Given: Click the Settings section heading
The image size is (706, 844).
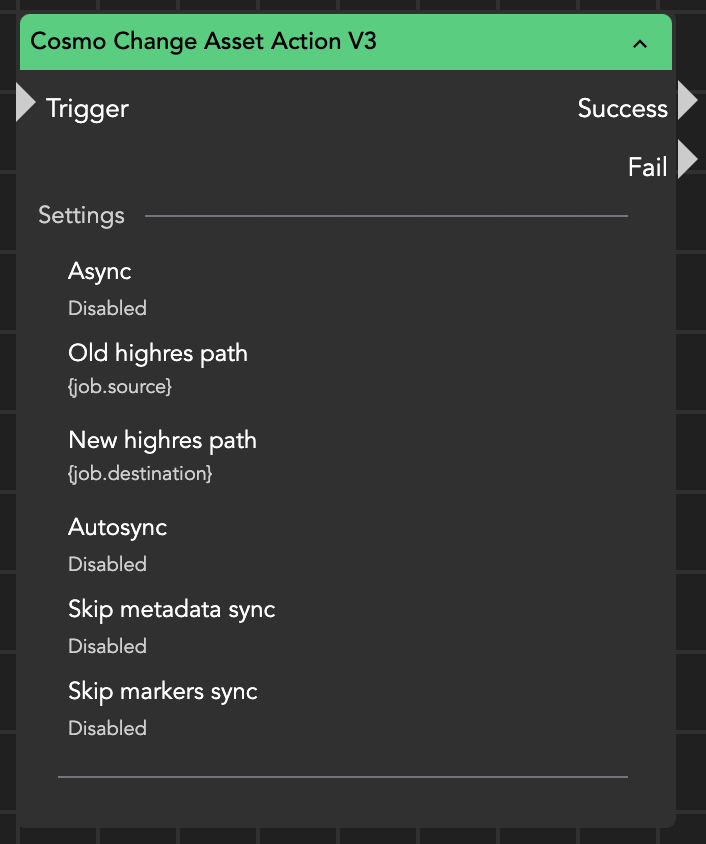Looking at the screenshot, I should click(x=81, y=215).
